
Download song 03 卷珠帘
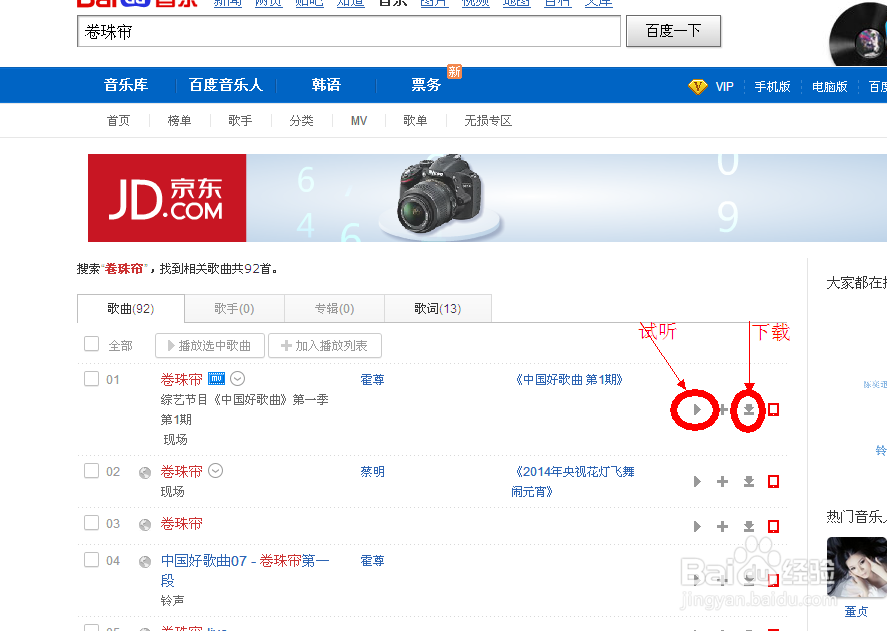coord(748,526)
